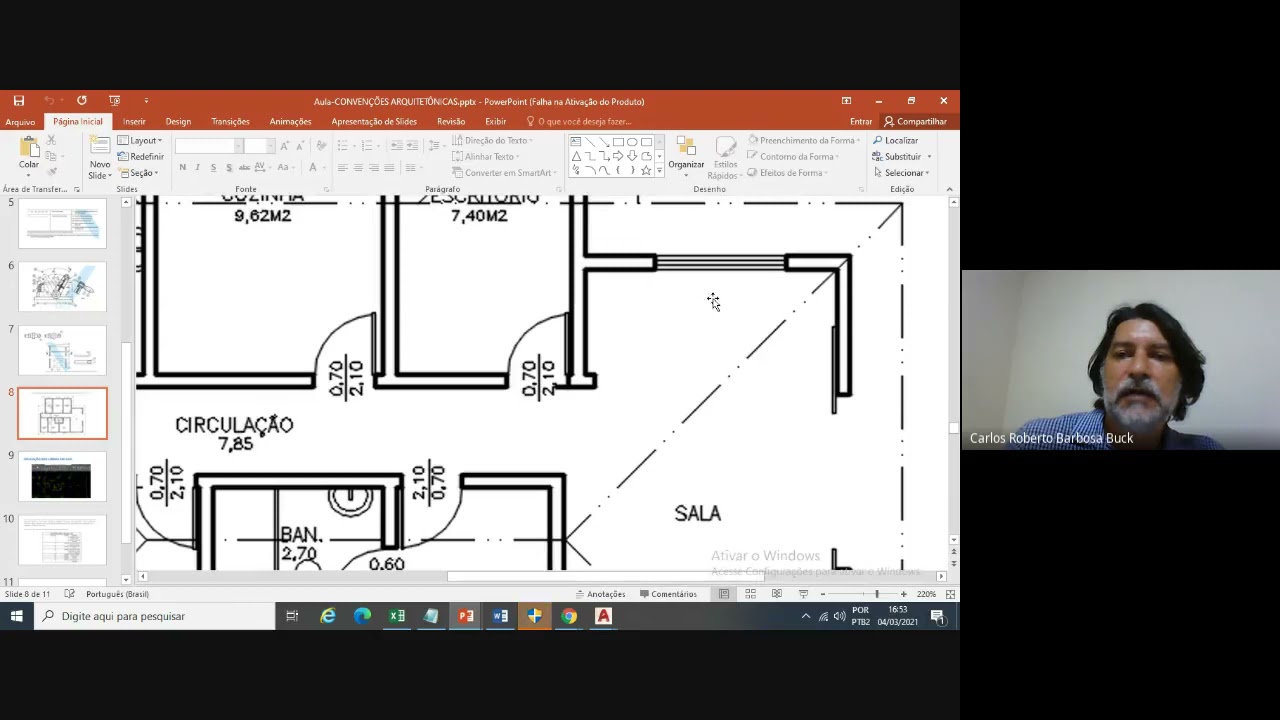Screen dimensions: 1280x720
Task: Go to the Apresentação de Slides tab
Action: 374,122
